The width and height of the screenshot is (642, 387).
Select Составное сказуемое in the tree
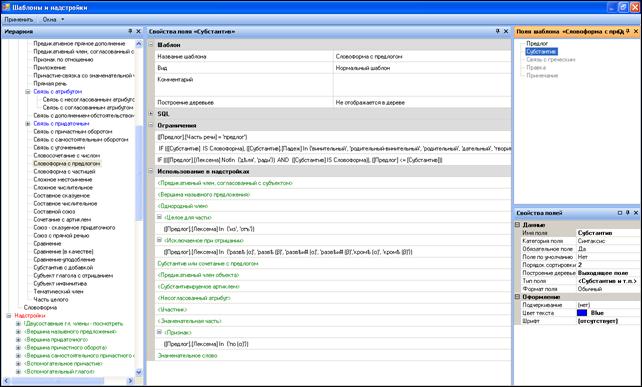(61, 195)
